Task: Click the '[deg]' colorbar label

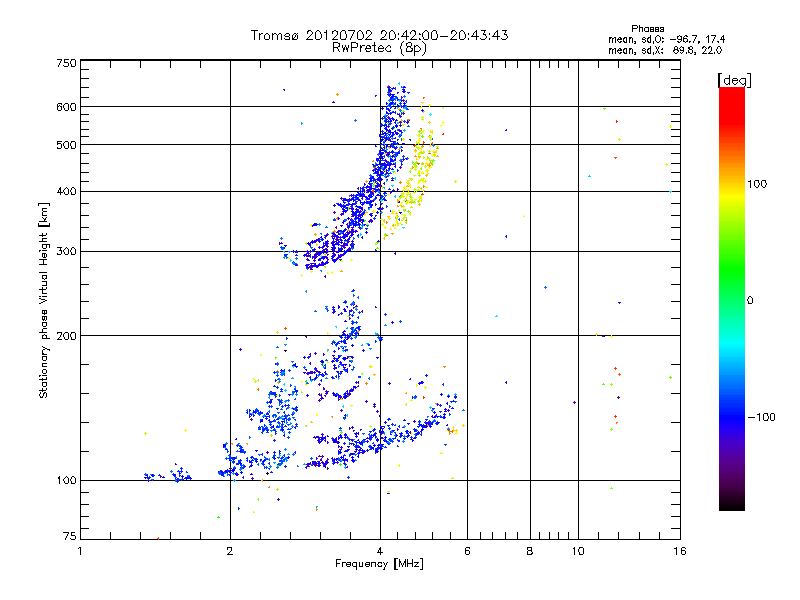Action: (734, 80)
